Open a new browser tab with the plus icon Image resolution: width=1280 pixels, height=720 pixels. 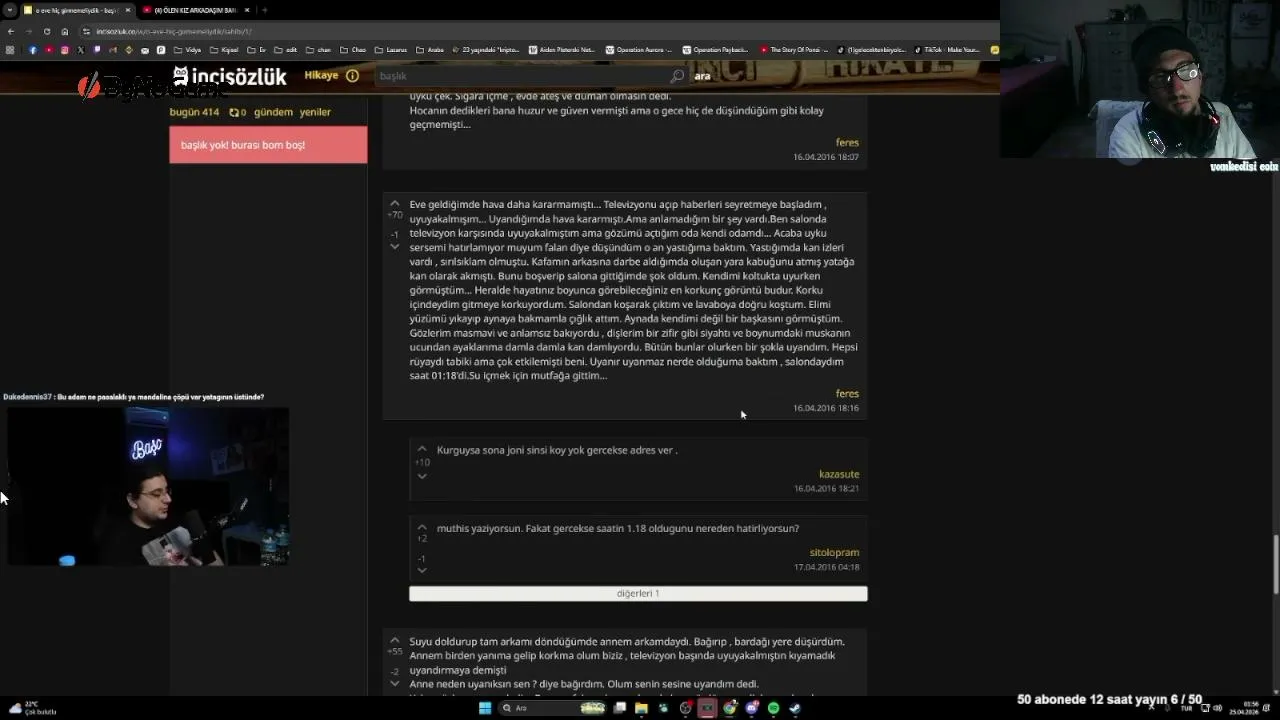pyautogui.click(x=264, y=10)
